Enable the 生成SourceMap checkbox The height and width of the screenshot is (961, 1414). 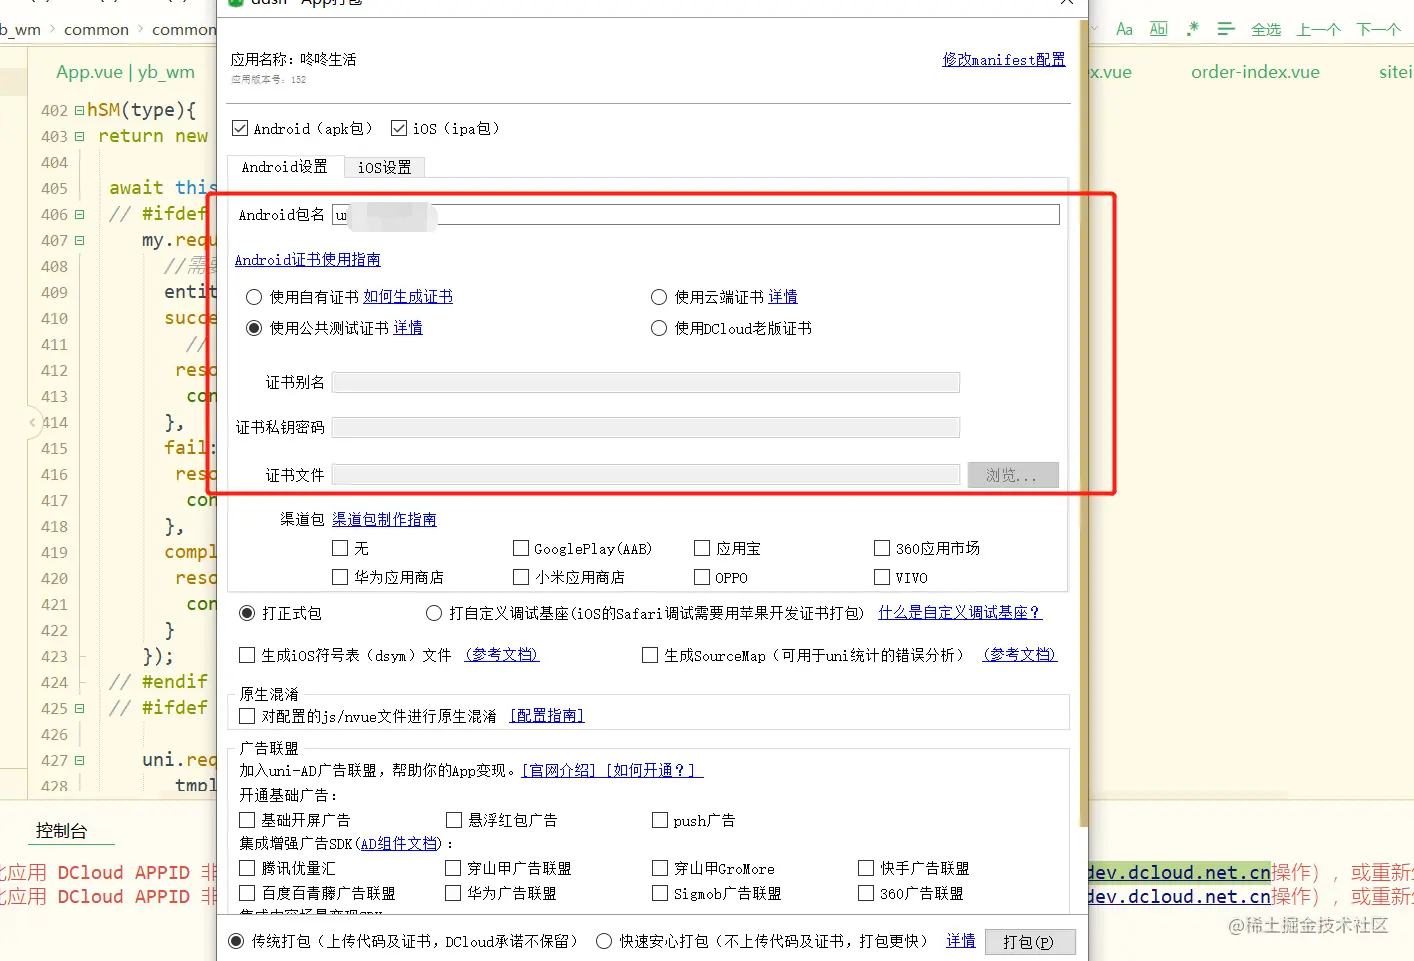pos(650,655)
